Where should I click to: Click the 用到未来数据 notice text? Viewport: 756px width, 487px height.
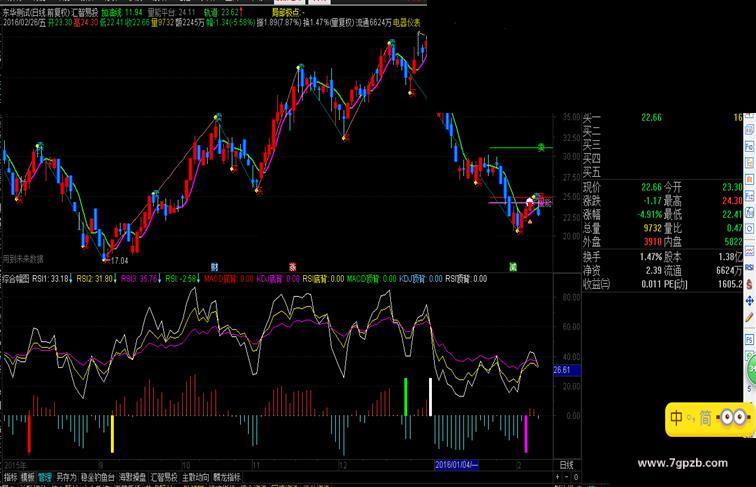[x=23, y=259]
